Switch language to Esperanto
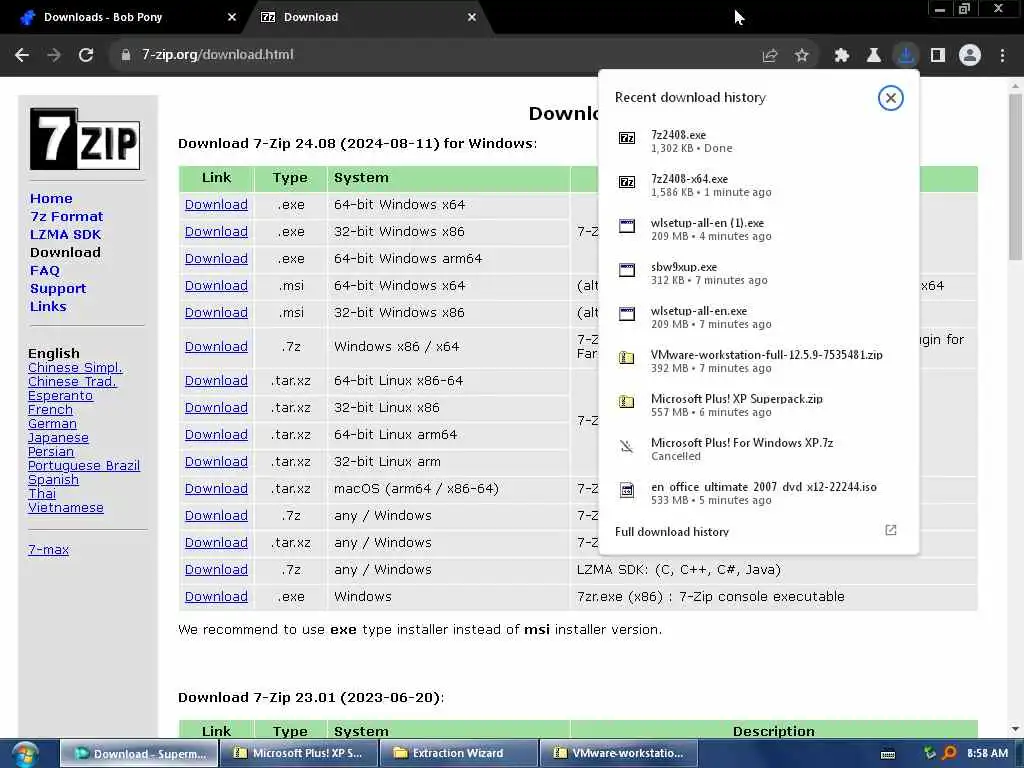The height and width of the screenshot is (768, 1024). point(60,396)
